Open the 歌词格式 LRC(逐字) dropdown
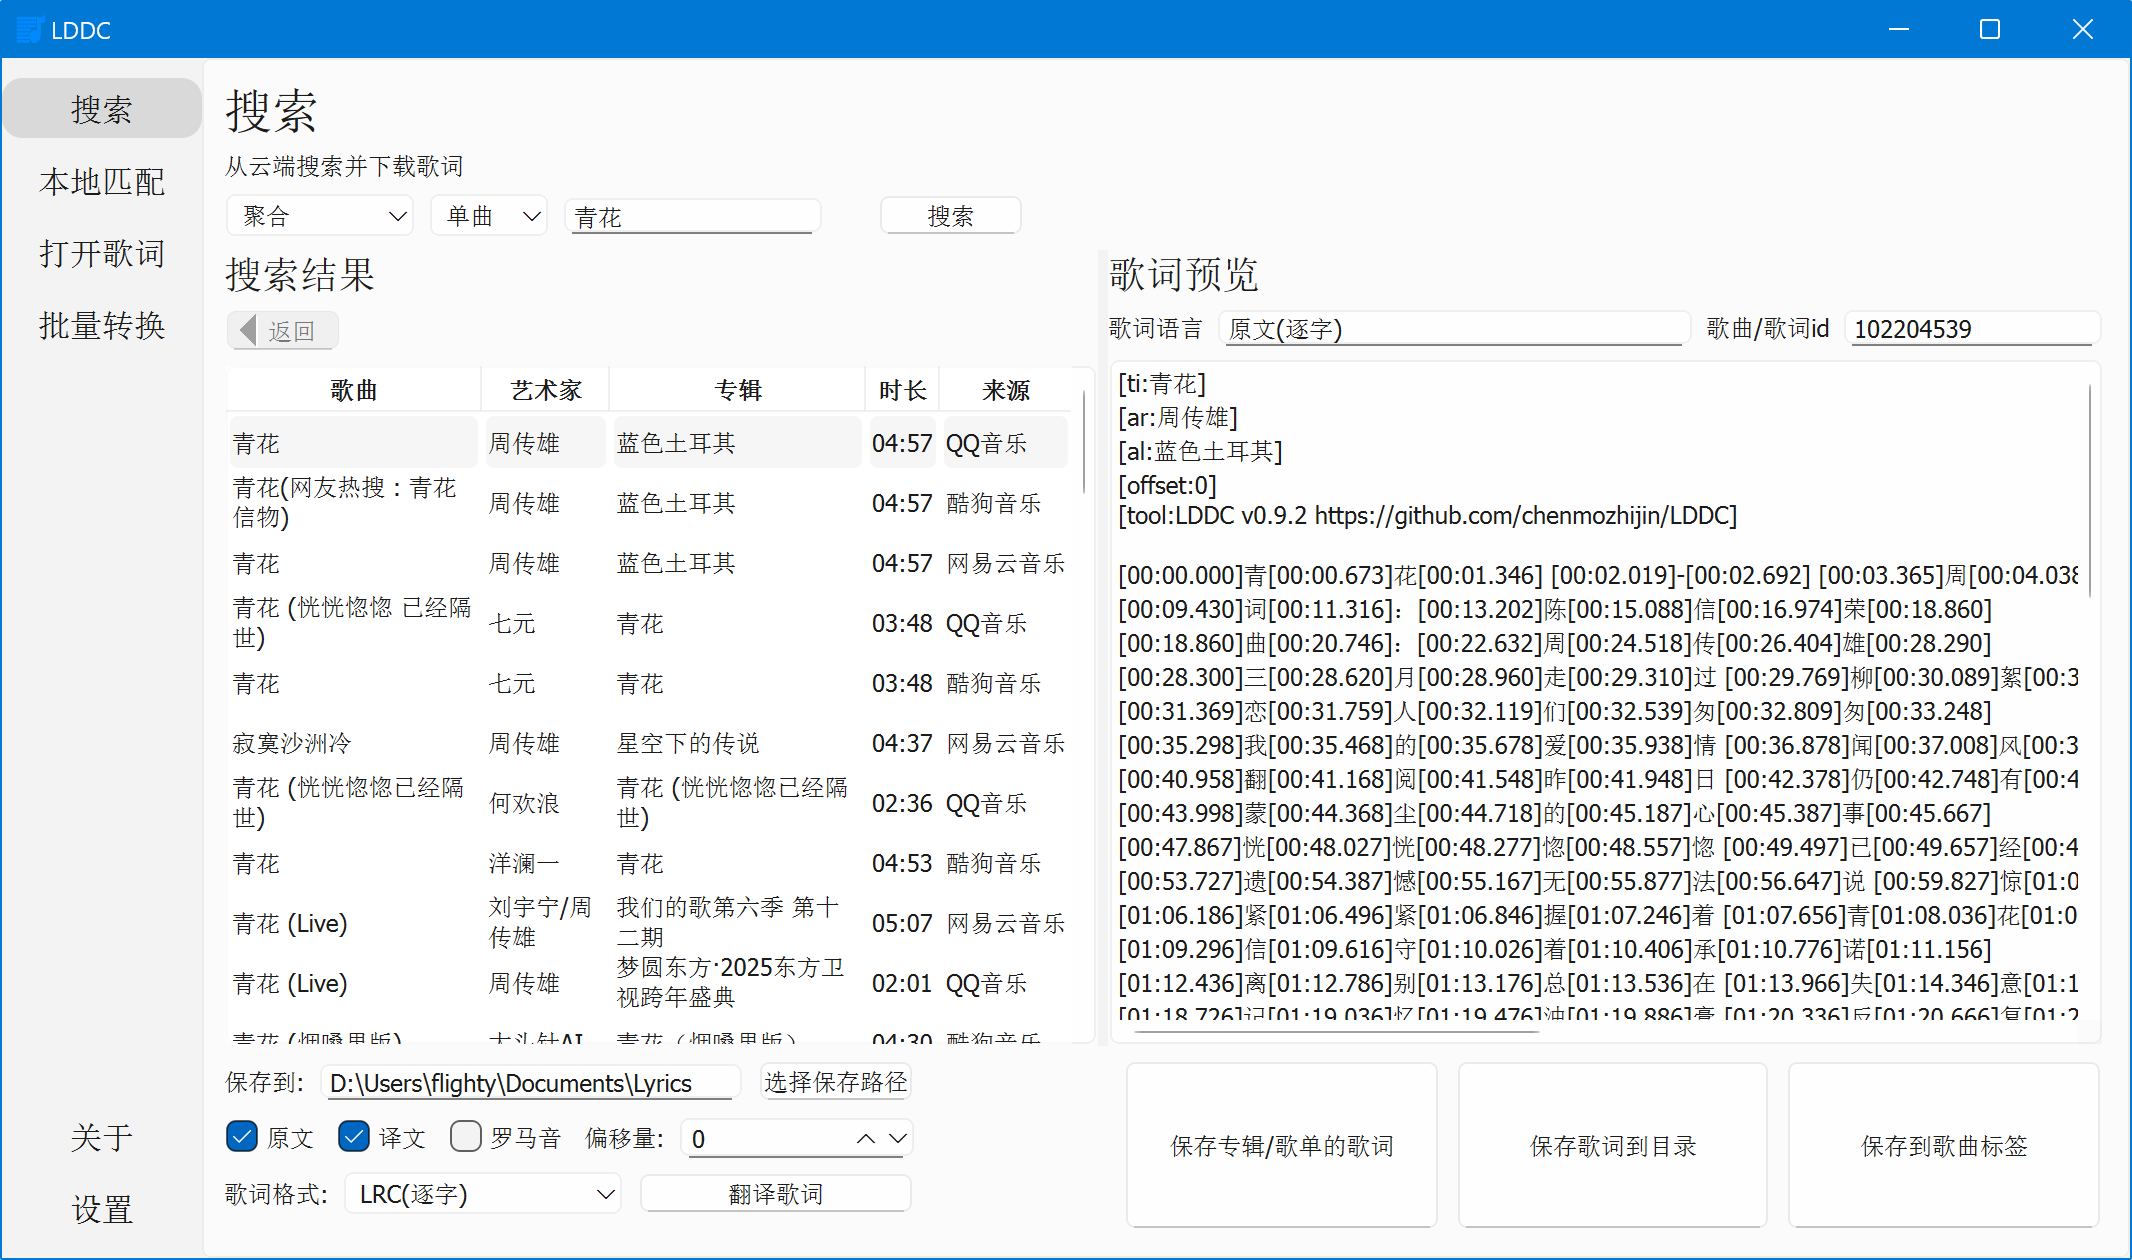The width and height of the screenshot is (2132, 1260). (483, 1194)
